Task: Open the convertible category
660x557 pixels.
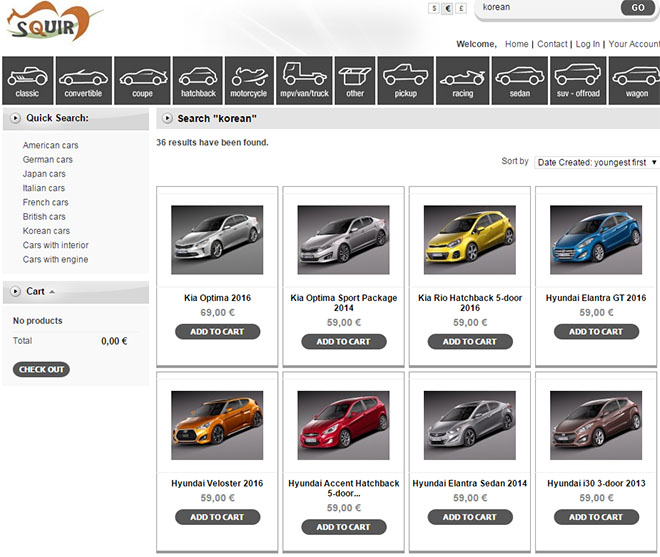Action: point(84,80)
